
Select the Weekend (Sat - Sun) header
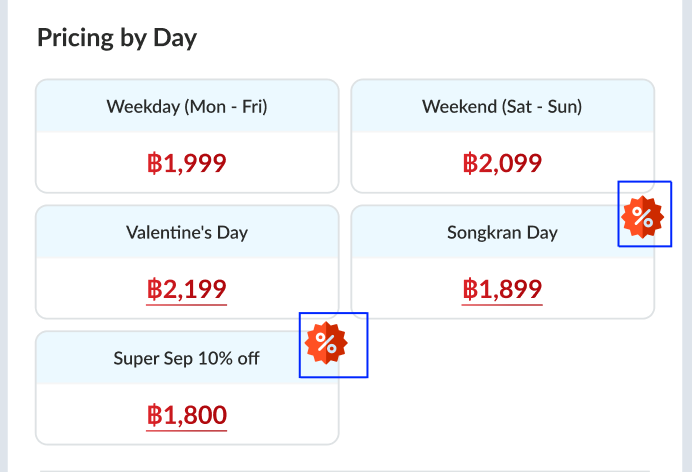[x=502, y=106]
